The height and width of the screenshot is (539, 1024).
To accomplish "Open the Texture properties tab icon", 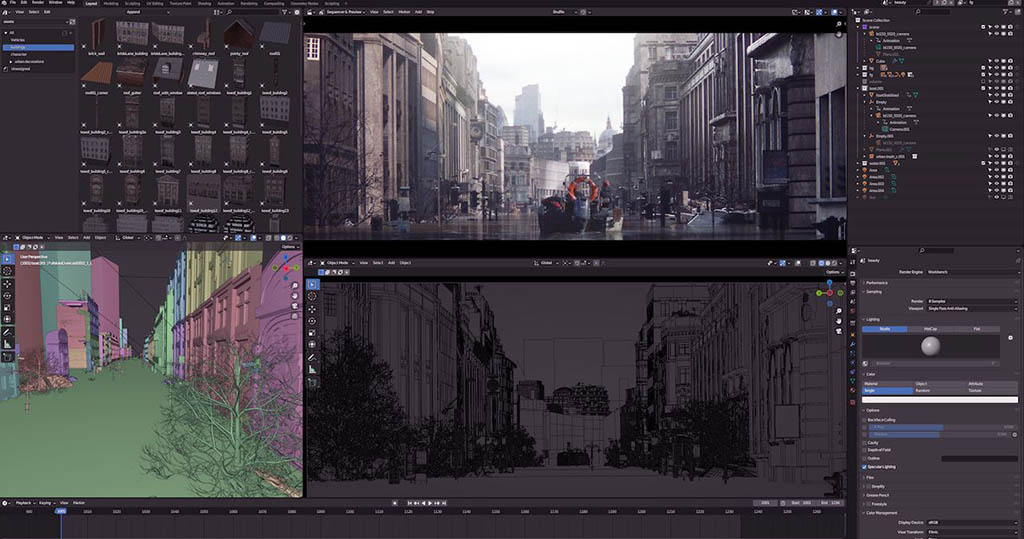I will 852,402.
